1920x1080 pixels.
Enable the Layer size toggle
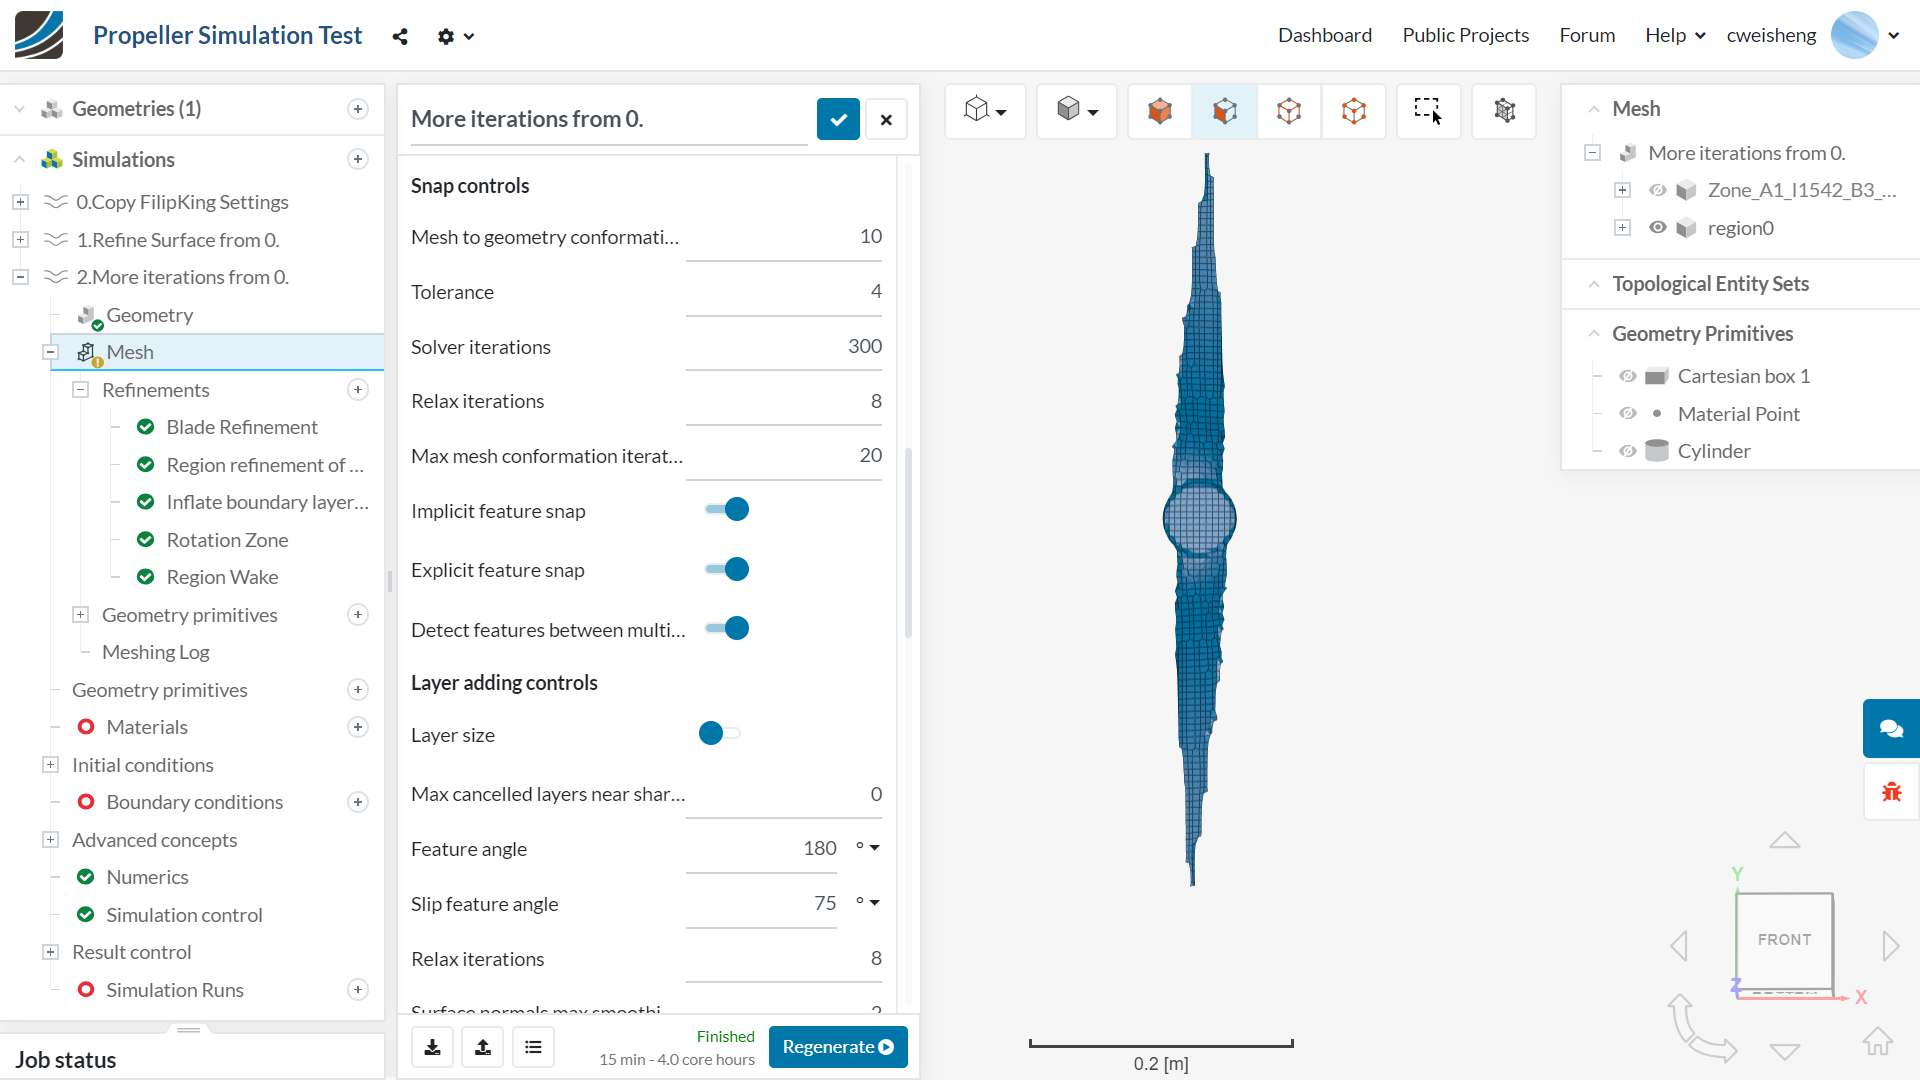pyautogui.click(x=720, y=734)
